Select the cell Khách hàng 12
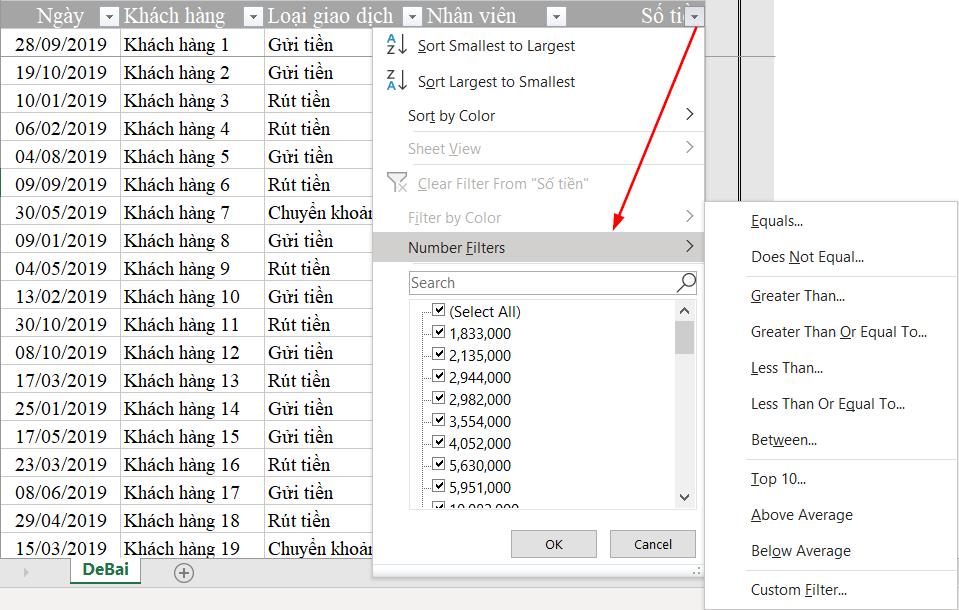 [x=192, y=352]
